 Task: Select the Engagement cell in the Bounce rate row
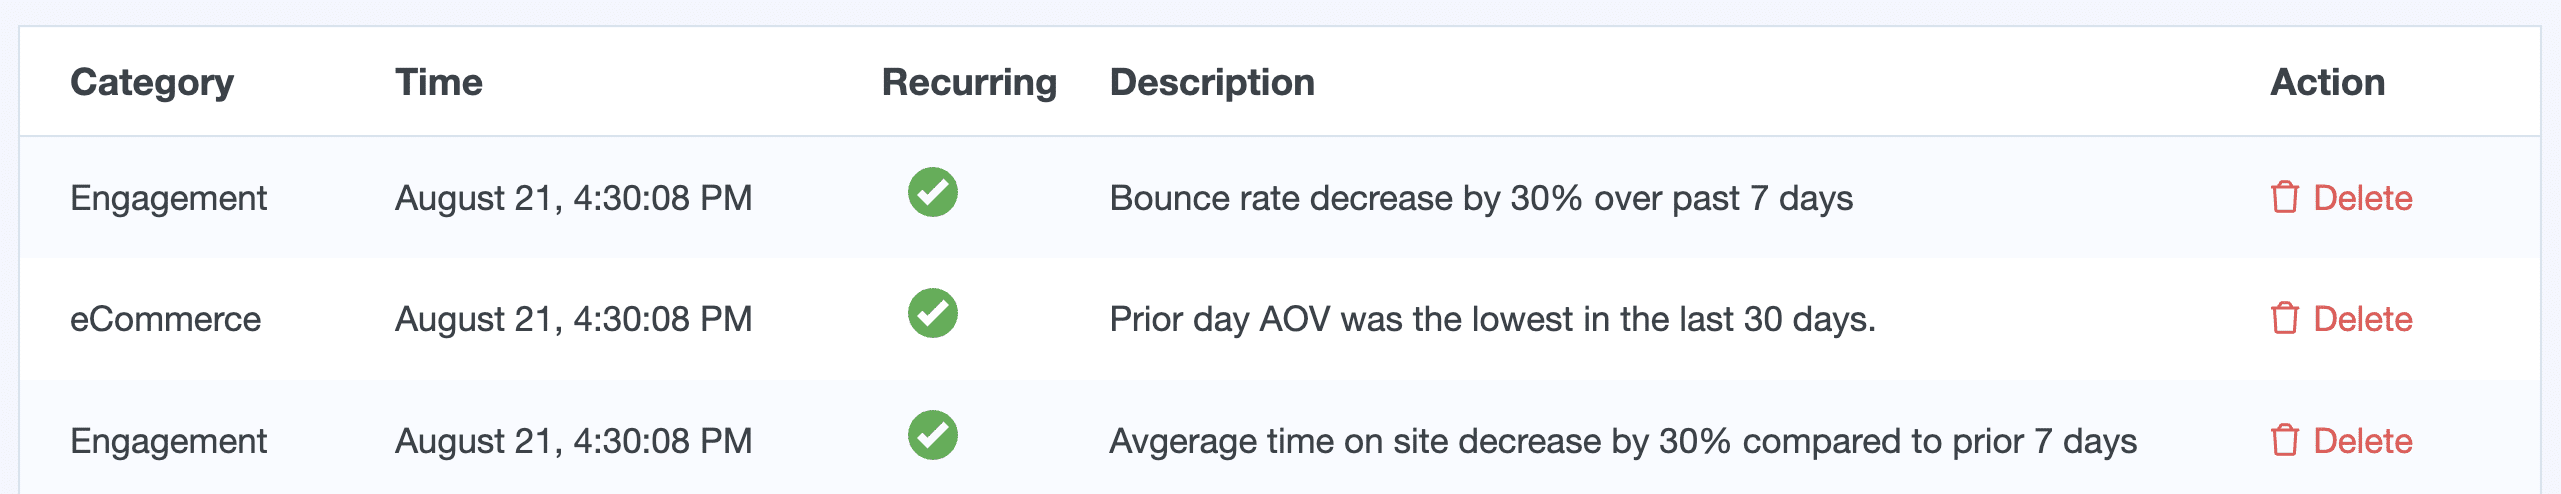coord(168,198)
